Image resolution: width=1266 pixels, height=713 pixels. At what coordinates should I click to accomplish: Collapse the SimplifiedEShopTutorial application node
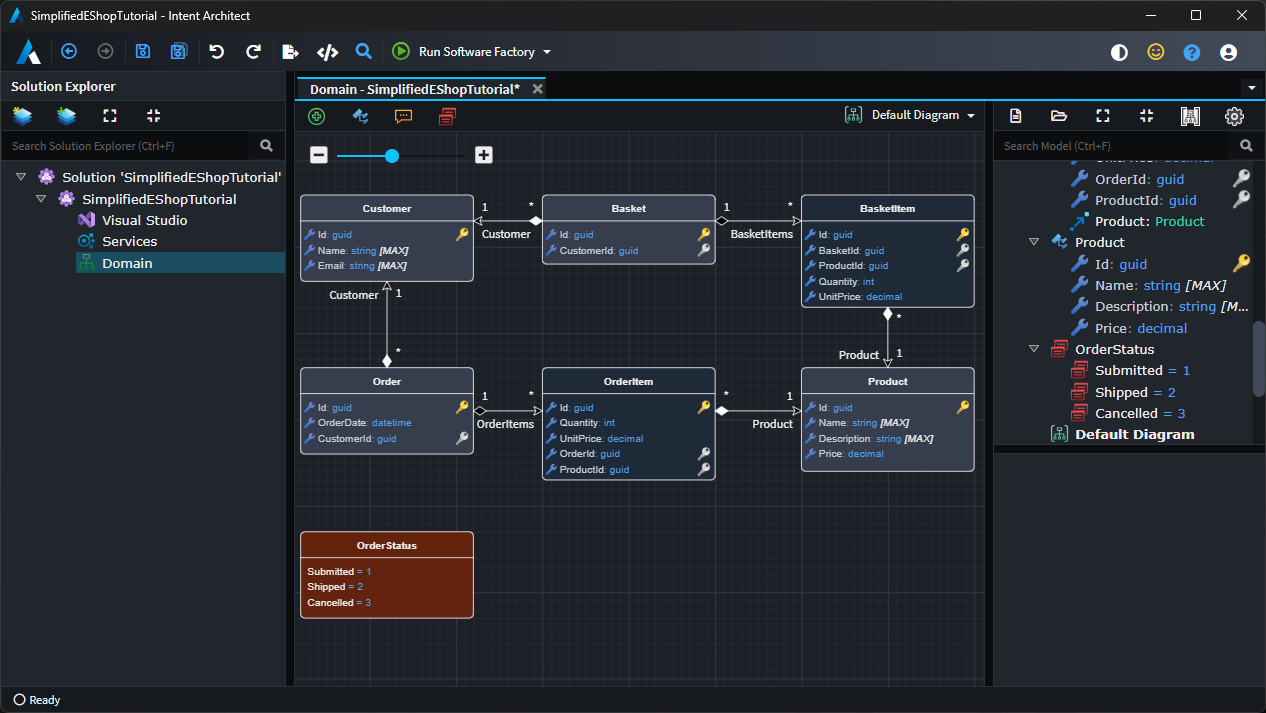[x=41, y=199]
